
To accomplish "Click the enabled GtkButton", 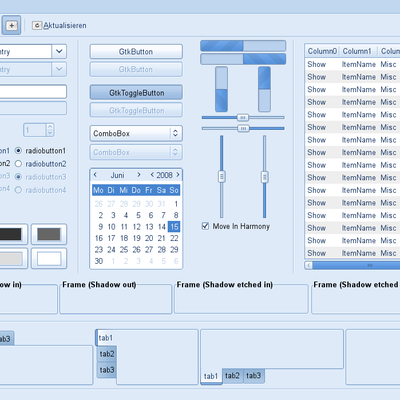I will tap(136, 51).
